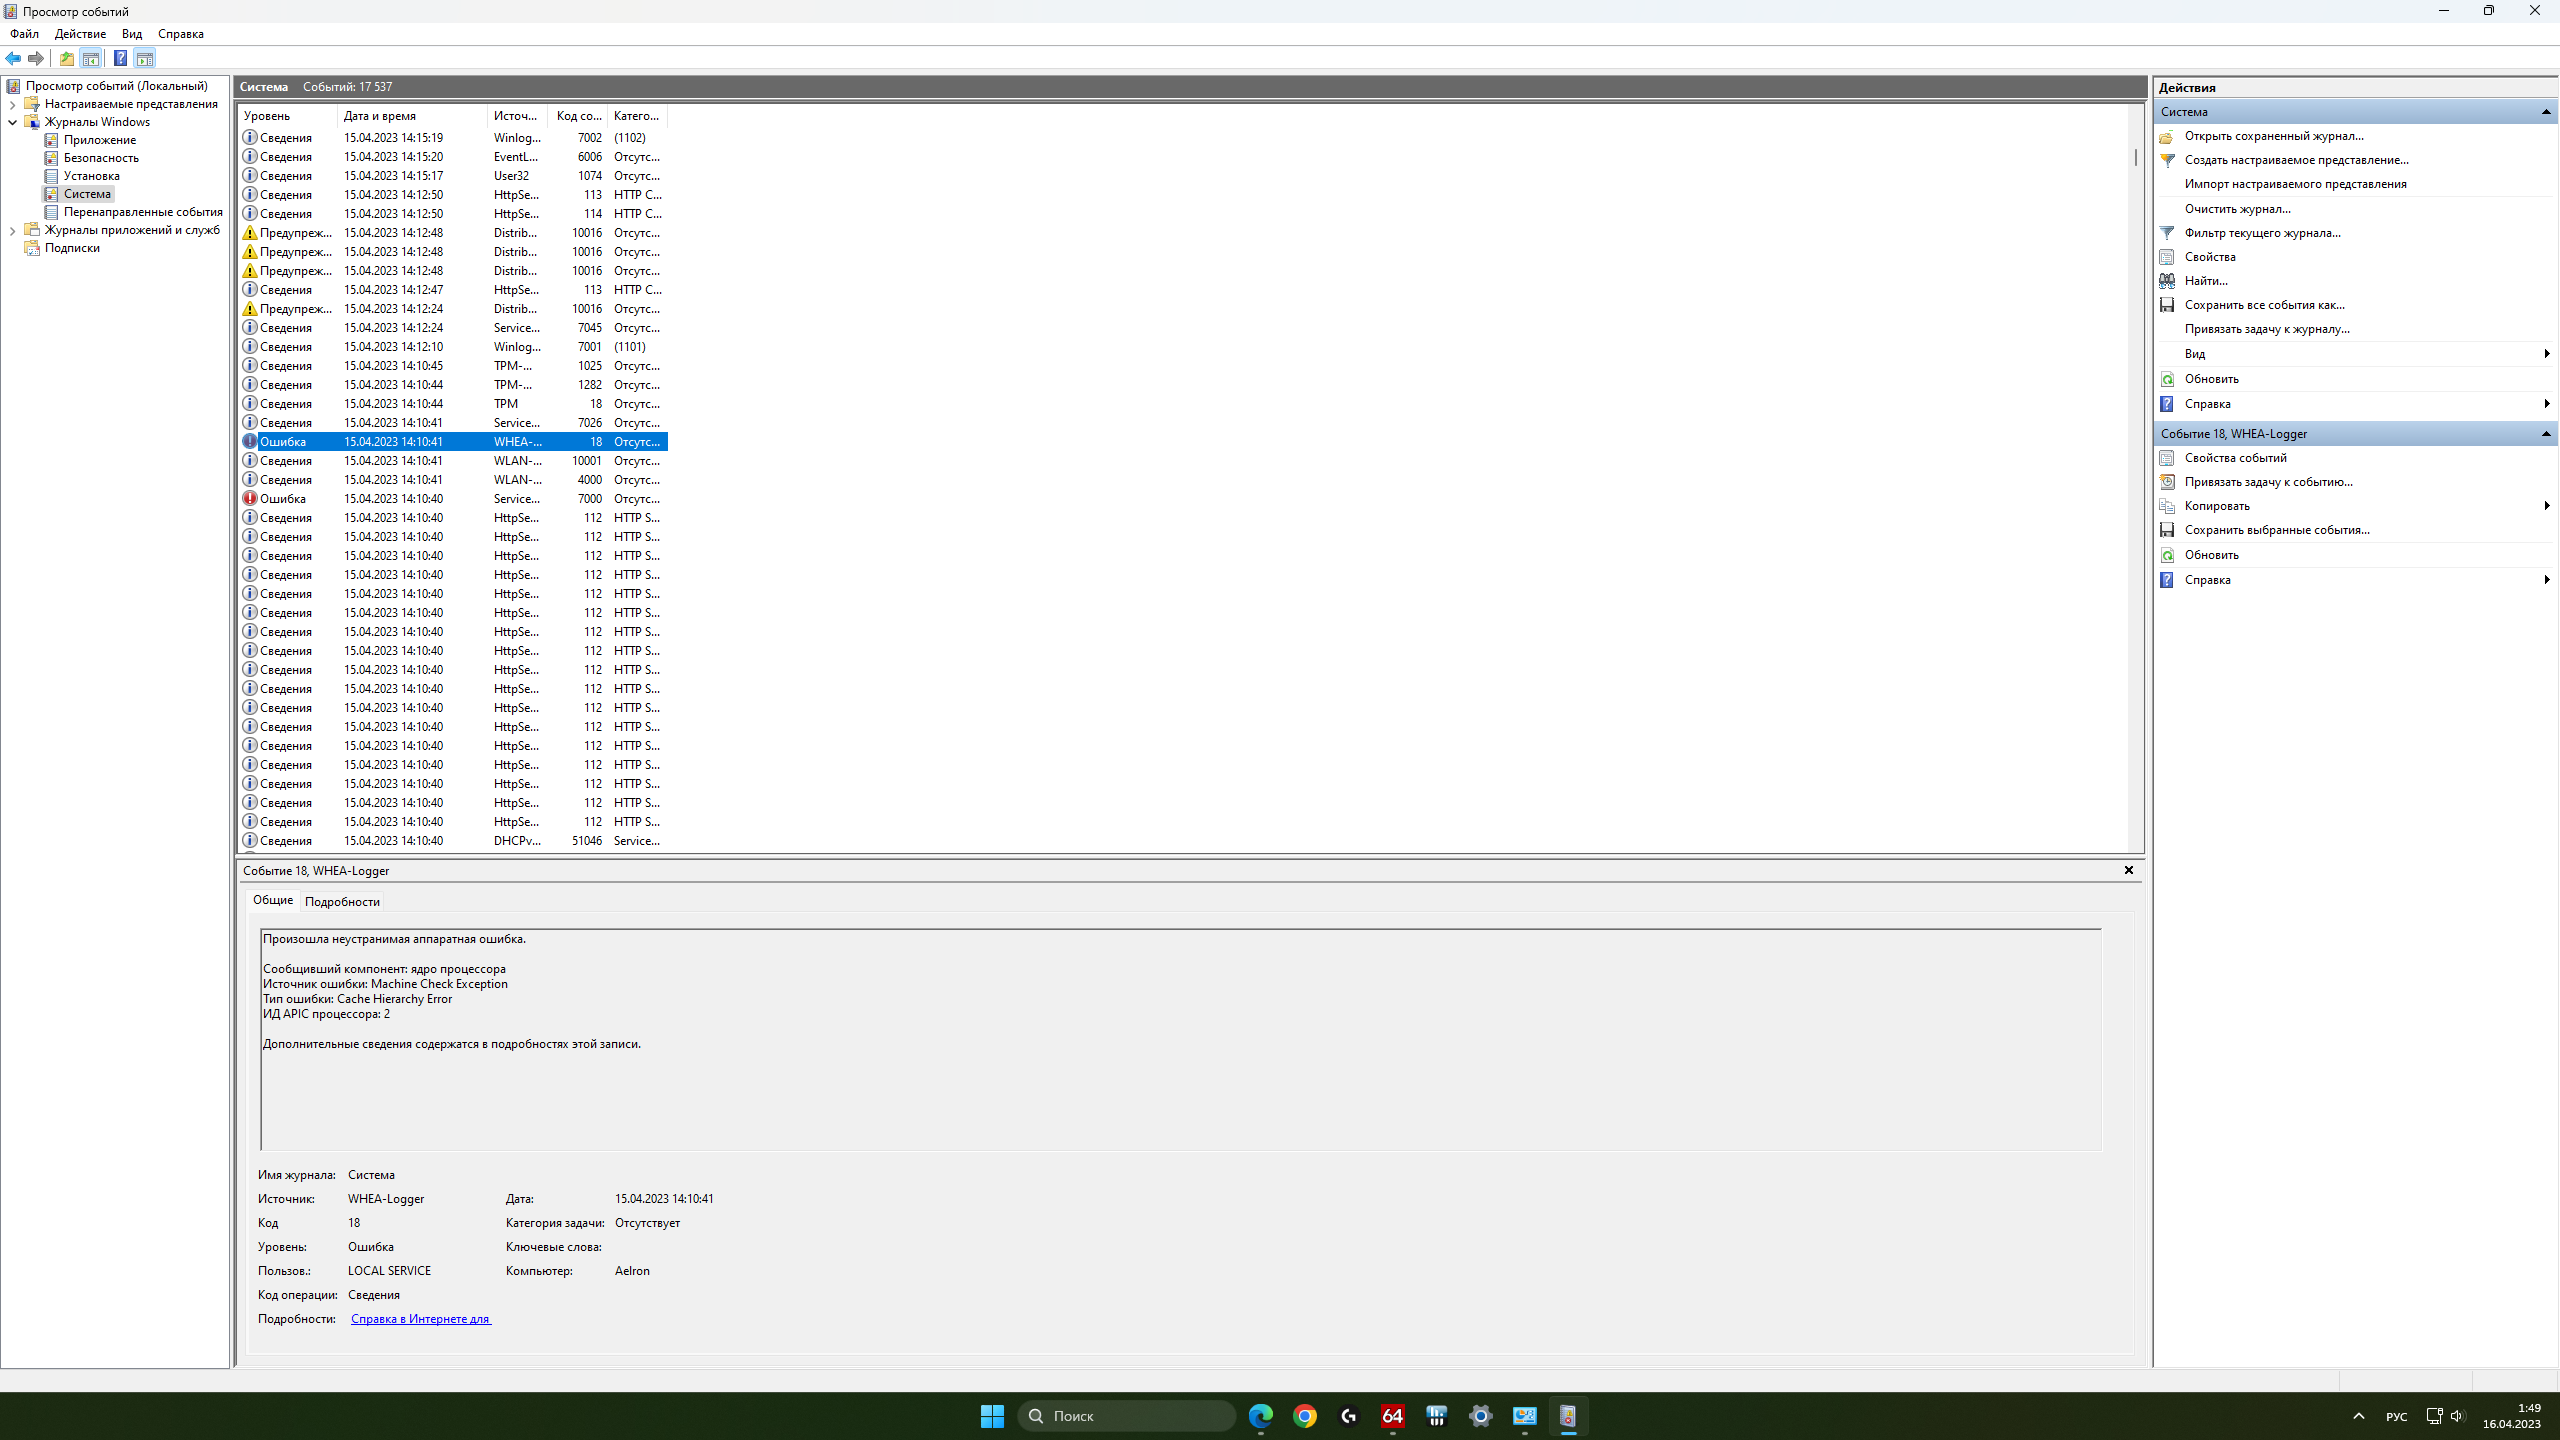Expand the Настраиваемые представления tree node
2560x1440 pixels.
pyautogui.click(x=12, y=104)
